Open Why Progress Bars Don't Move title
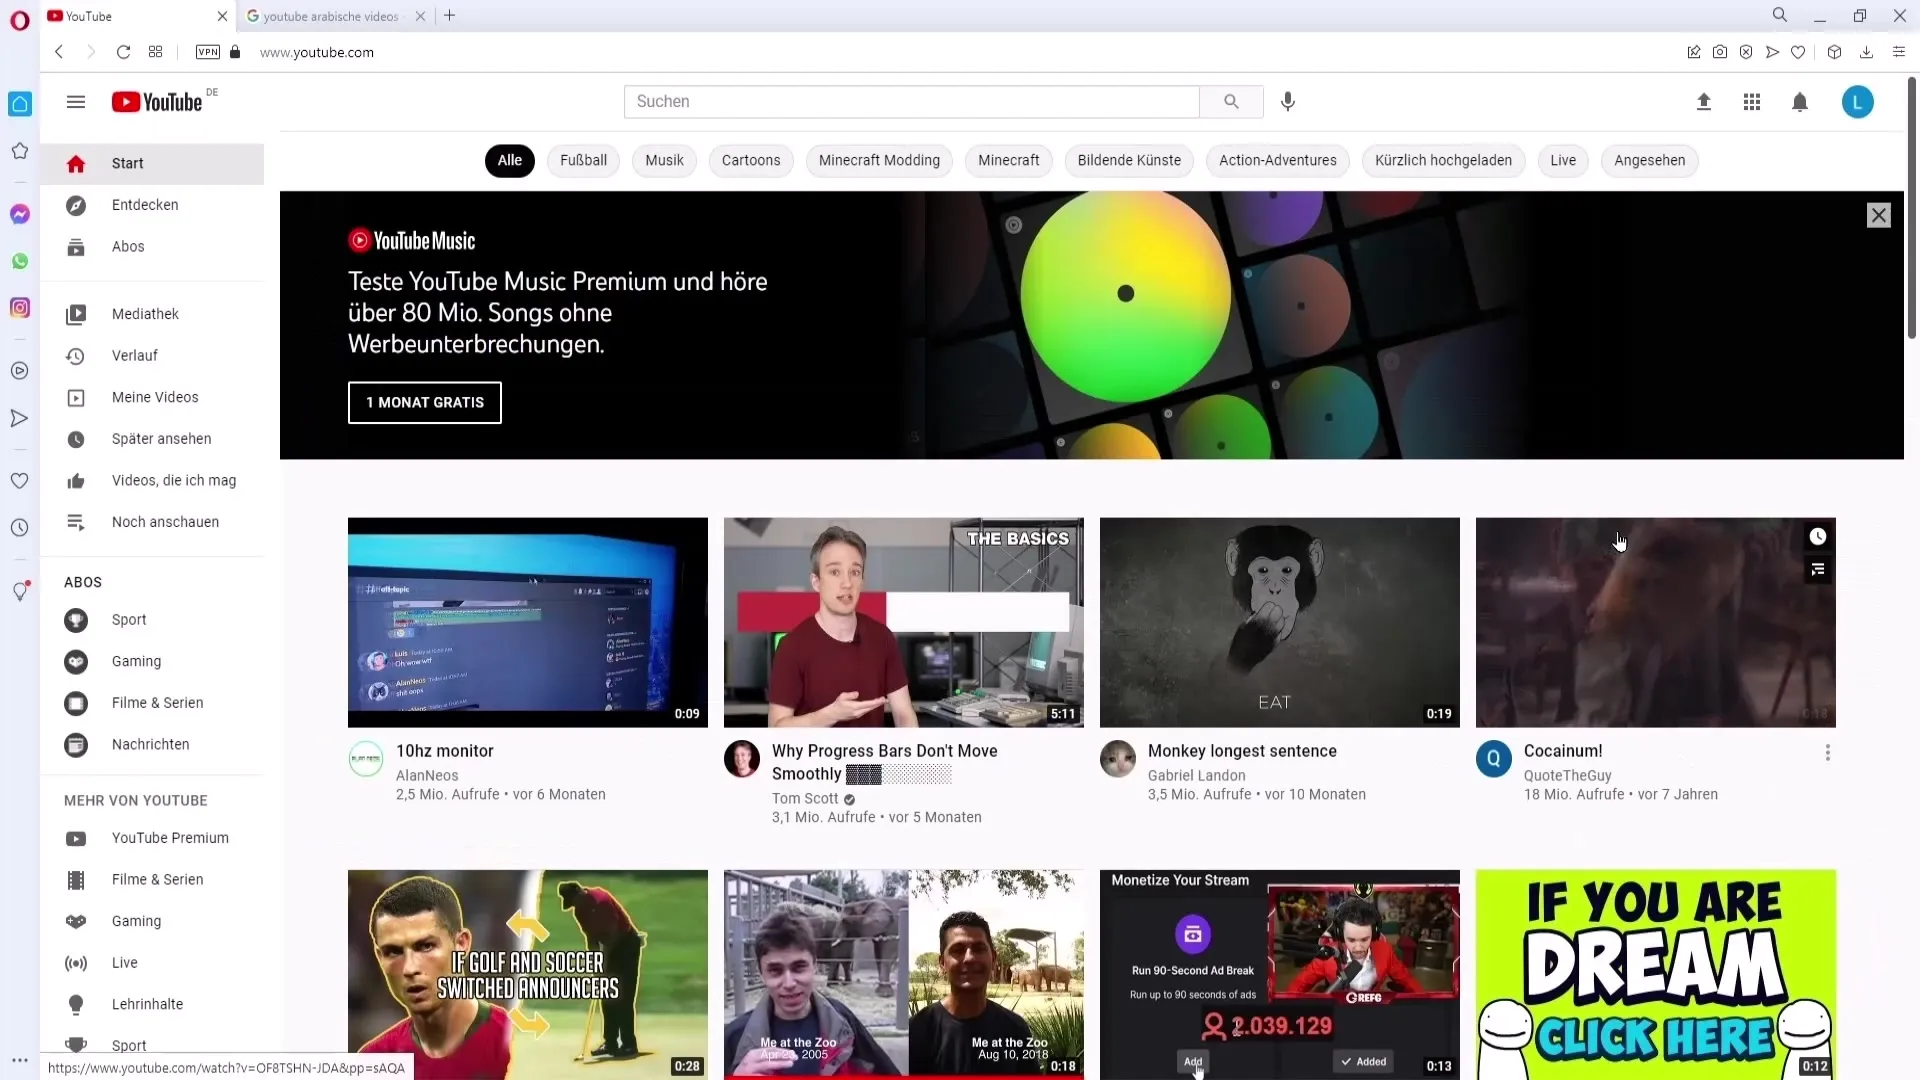1920x1080 pixels. tap(885, 762)
